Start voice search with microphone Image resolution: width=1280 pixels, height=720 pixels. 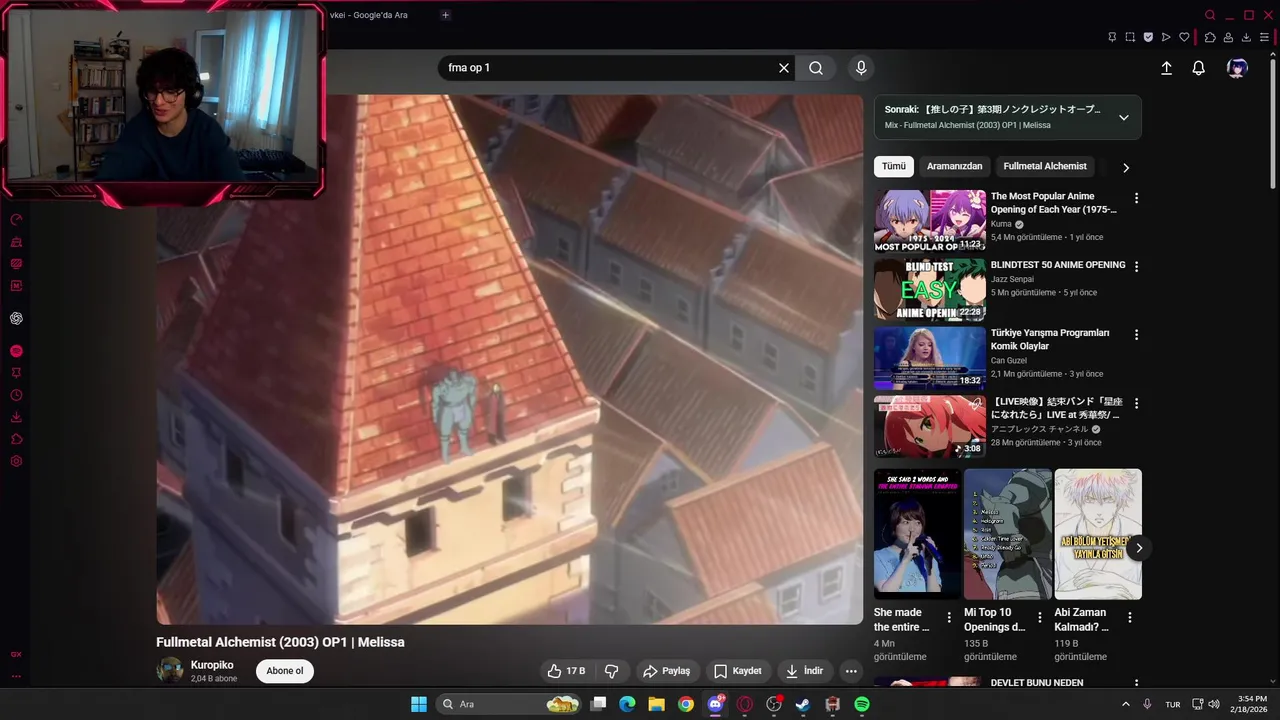point(861,68)
